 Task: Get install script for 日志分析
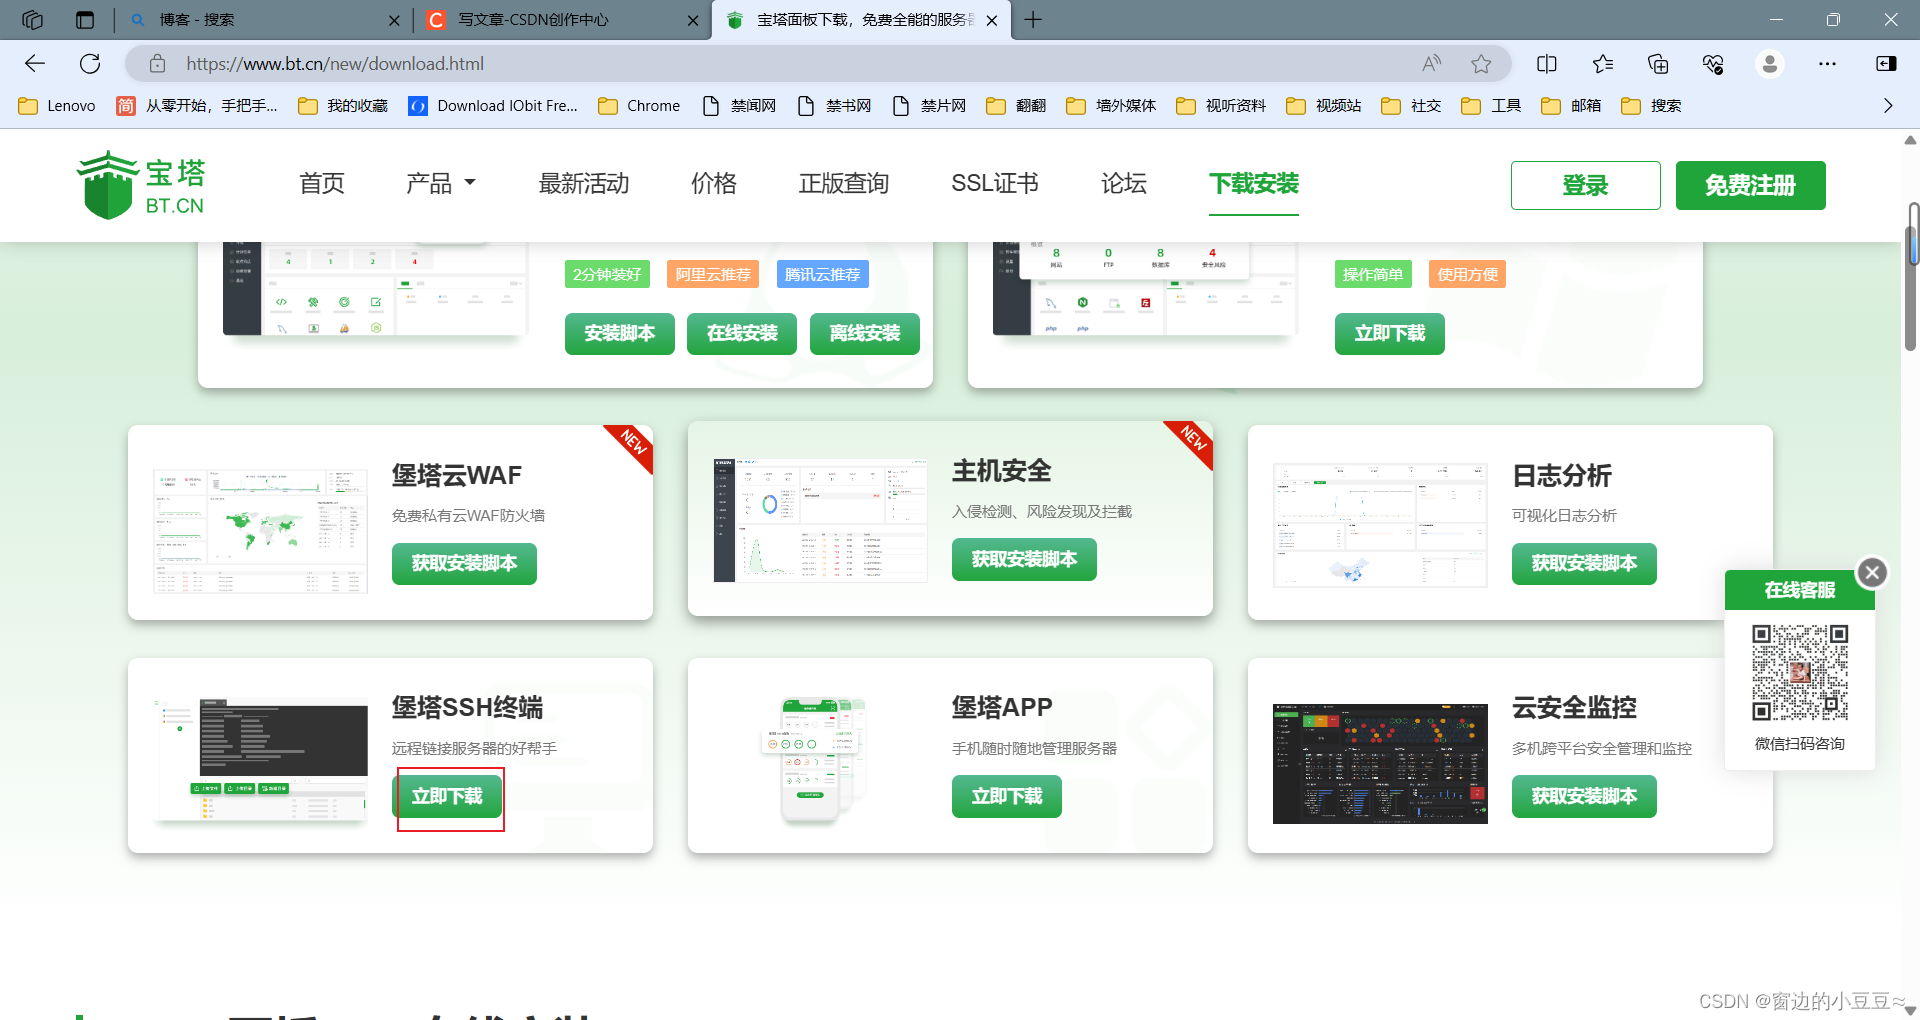[1584, 564]
